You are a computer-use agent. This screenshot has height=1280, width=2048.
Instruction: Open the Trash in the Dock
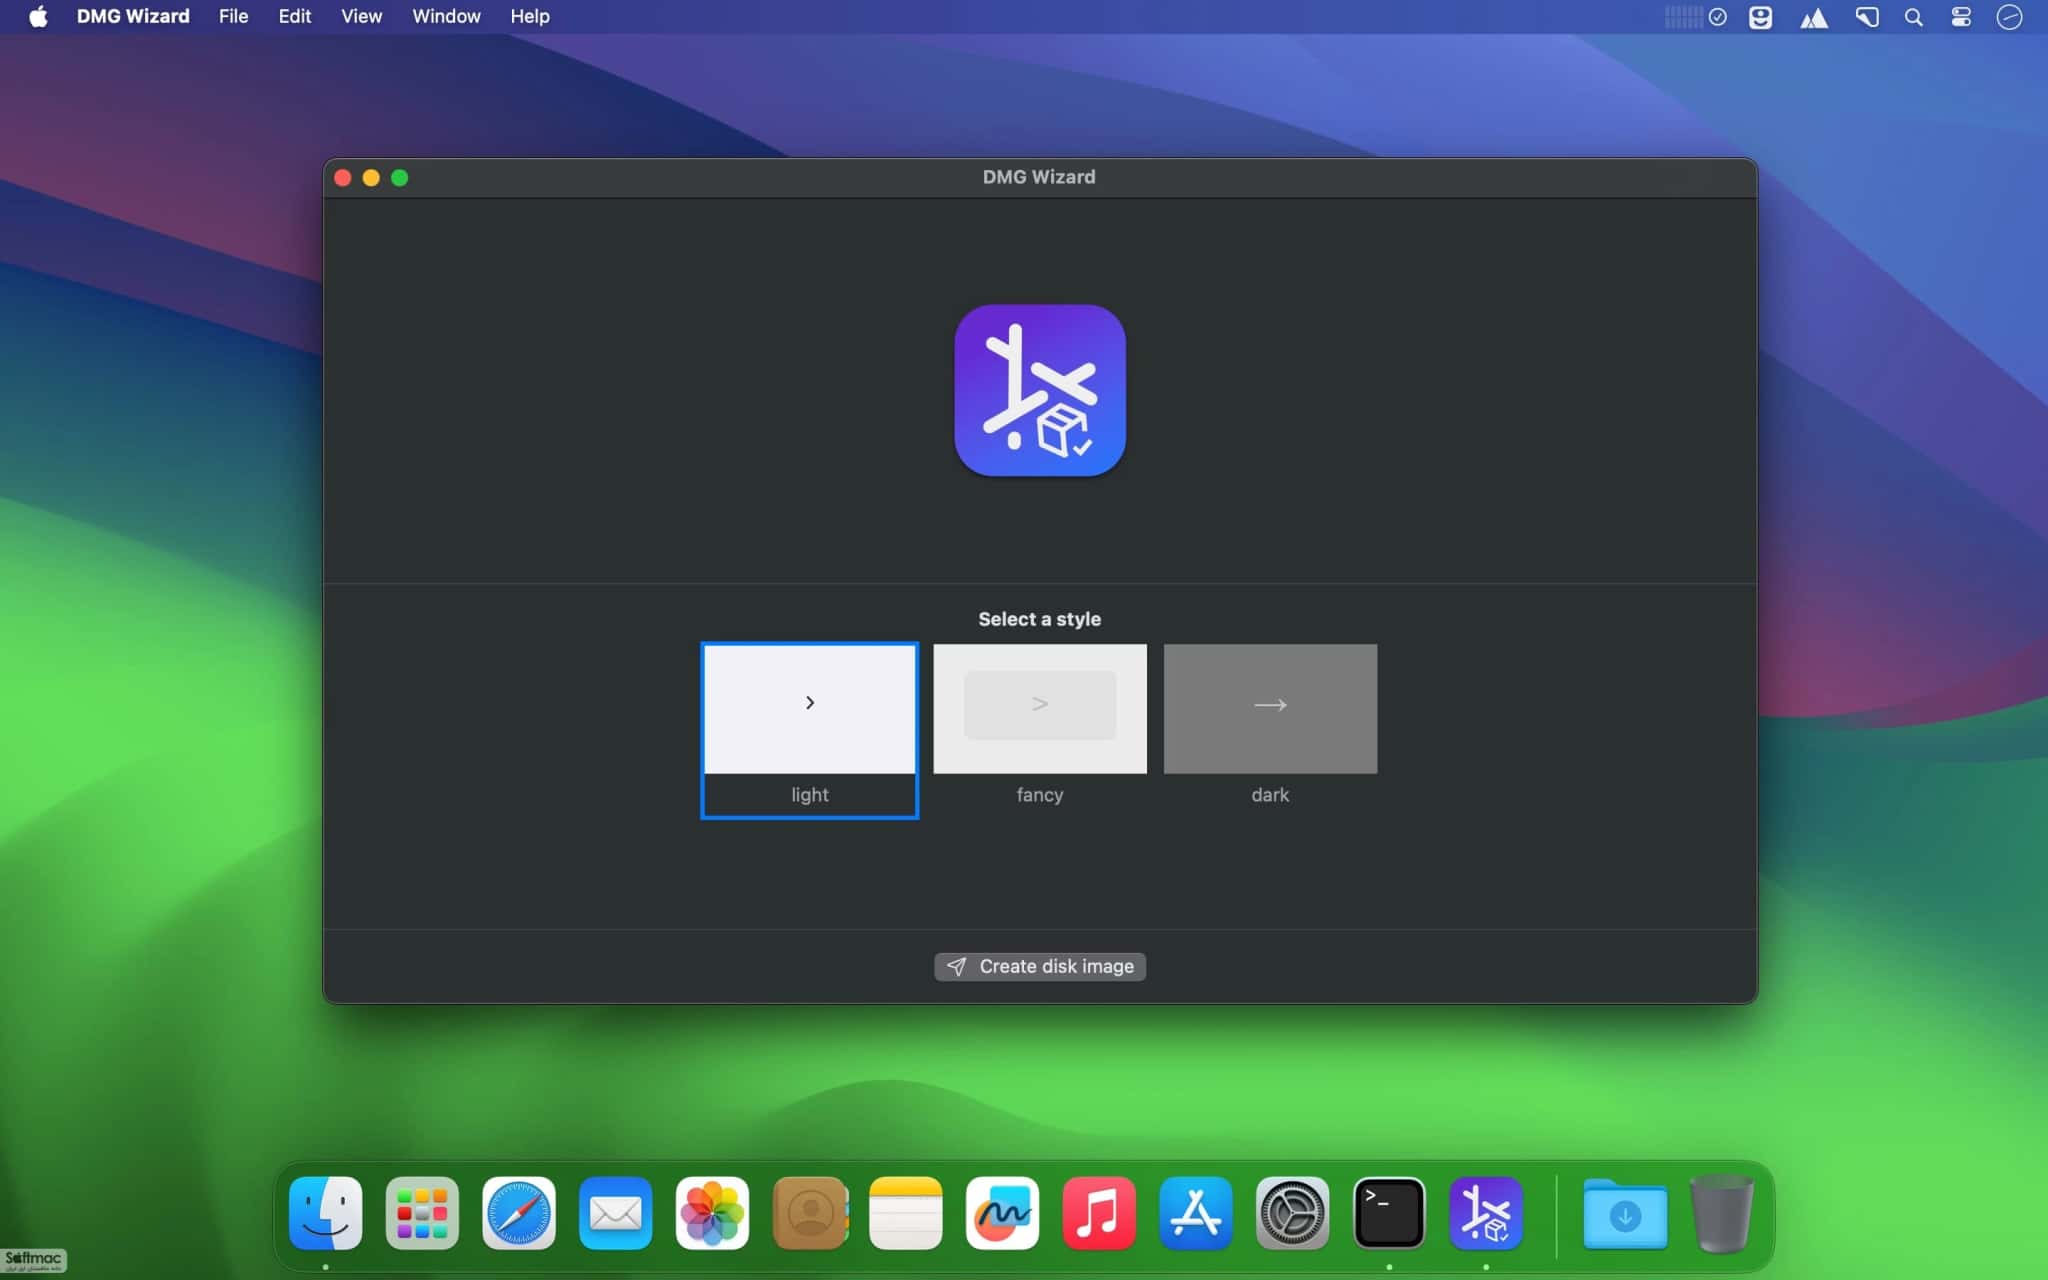pyautogui.click(x=1721, y=1213)
